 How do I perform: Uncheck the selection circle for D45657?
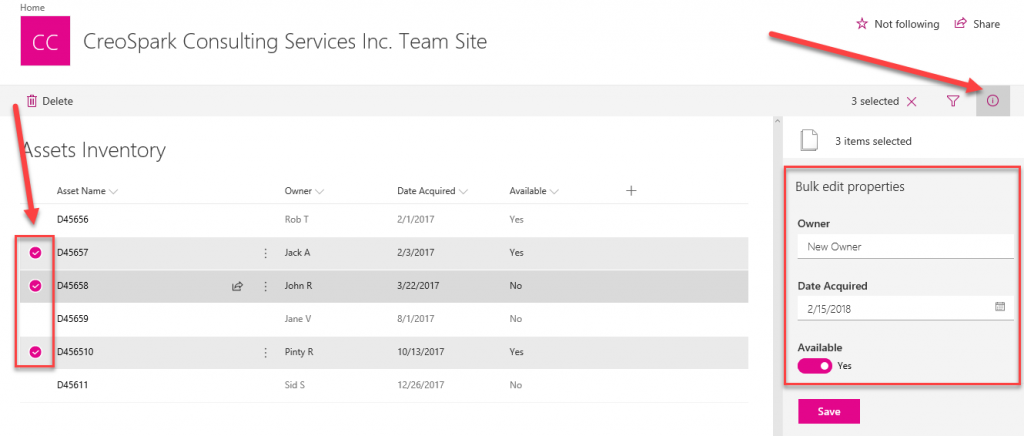pyautogui.click(x=36, y=253)
